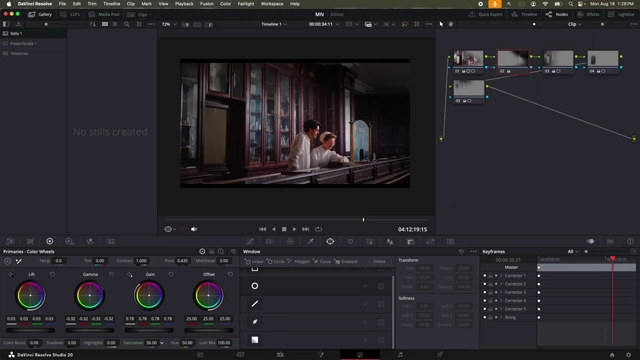Toggle the Clips panel

click(139, 14)
